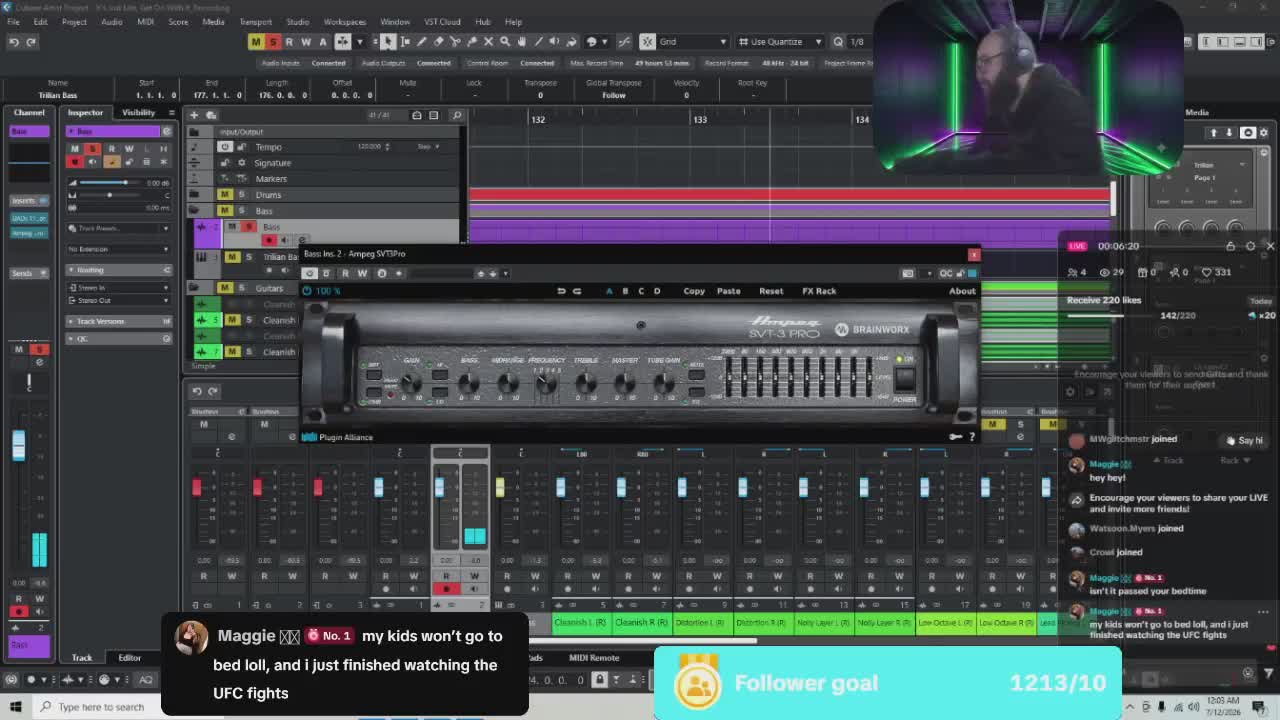
Task: Select the Erase tool
Action: (438, 42)
